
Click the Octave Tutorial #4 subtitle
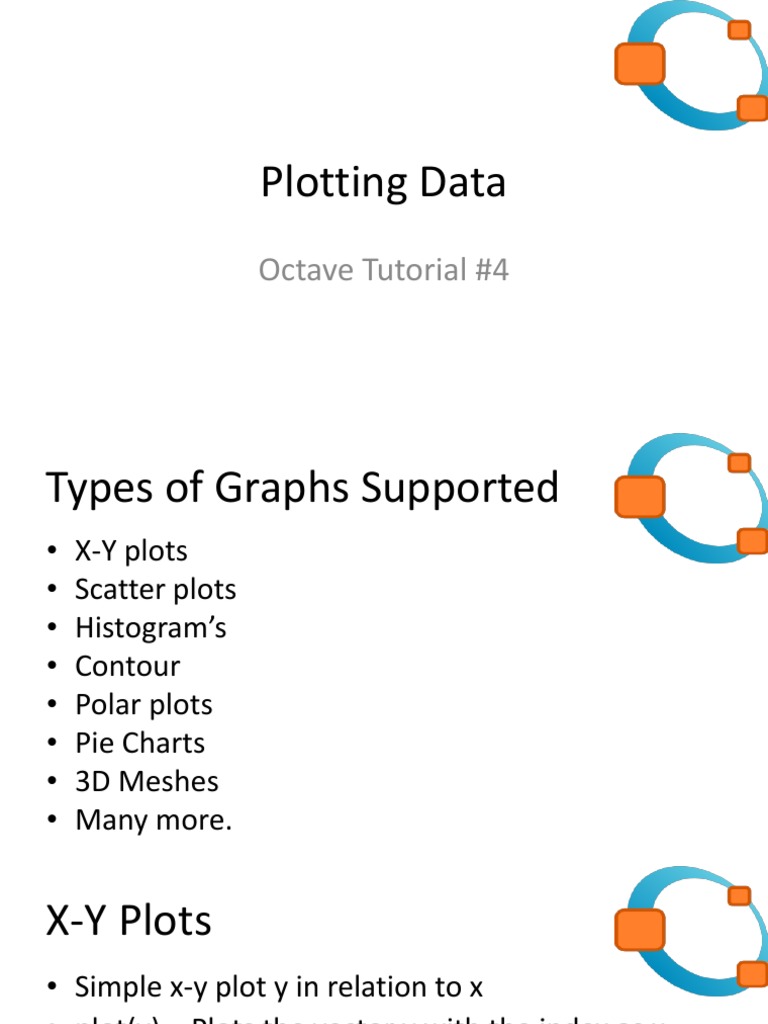tap(384, 269)
